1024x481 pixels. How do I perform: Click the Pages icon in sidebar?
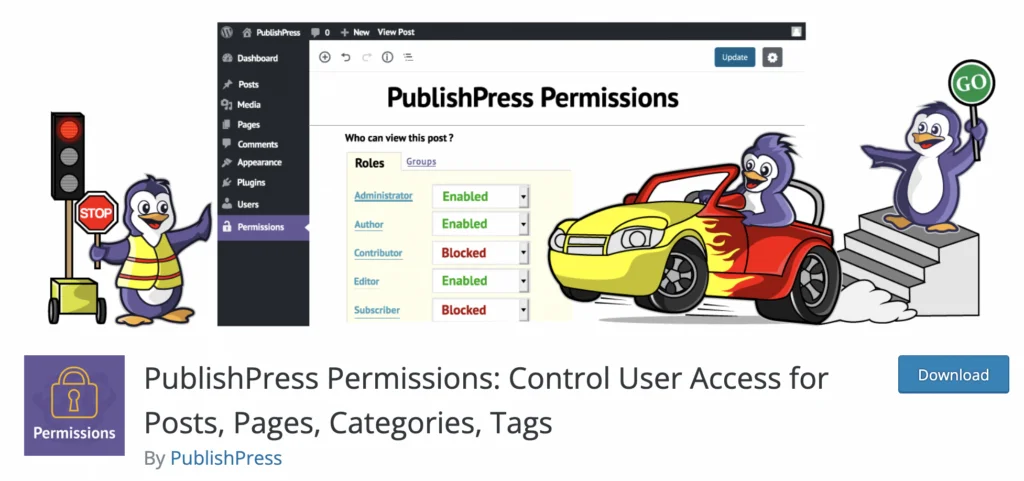point(227,124)
